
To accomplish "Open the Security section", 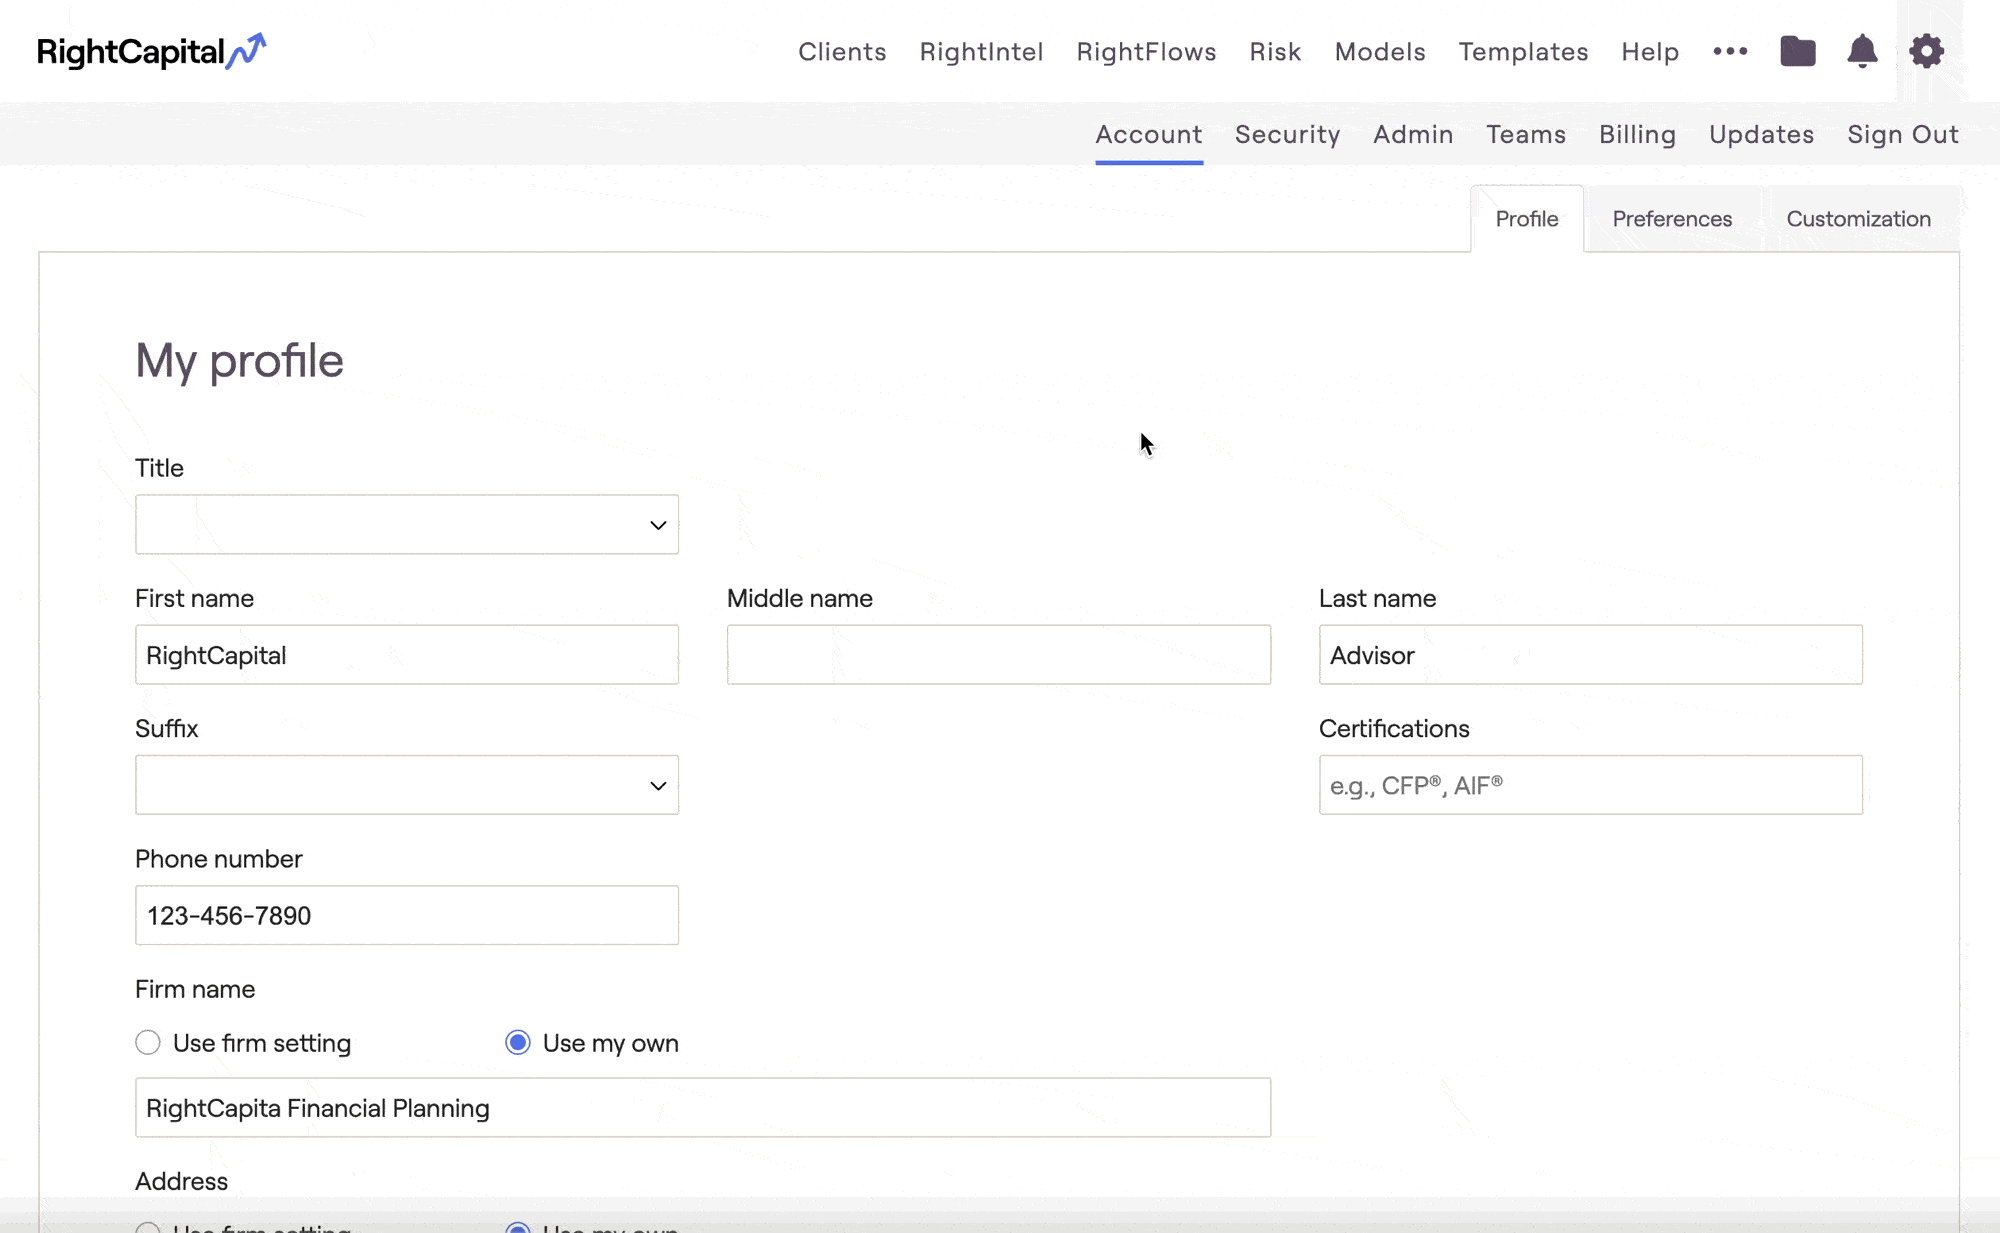I will tap(1287, 135).
